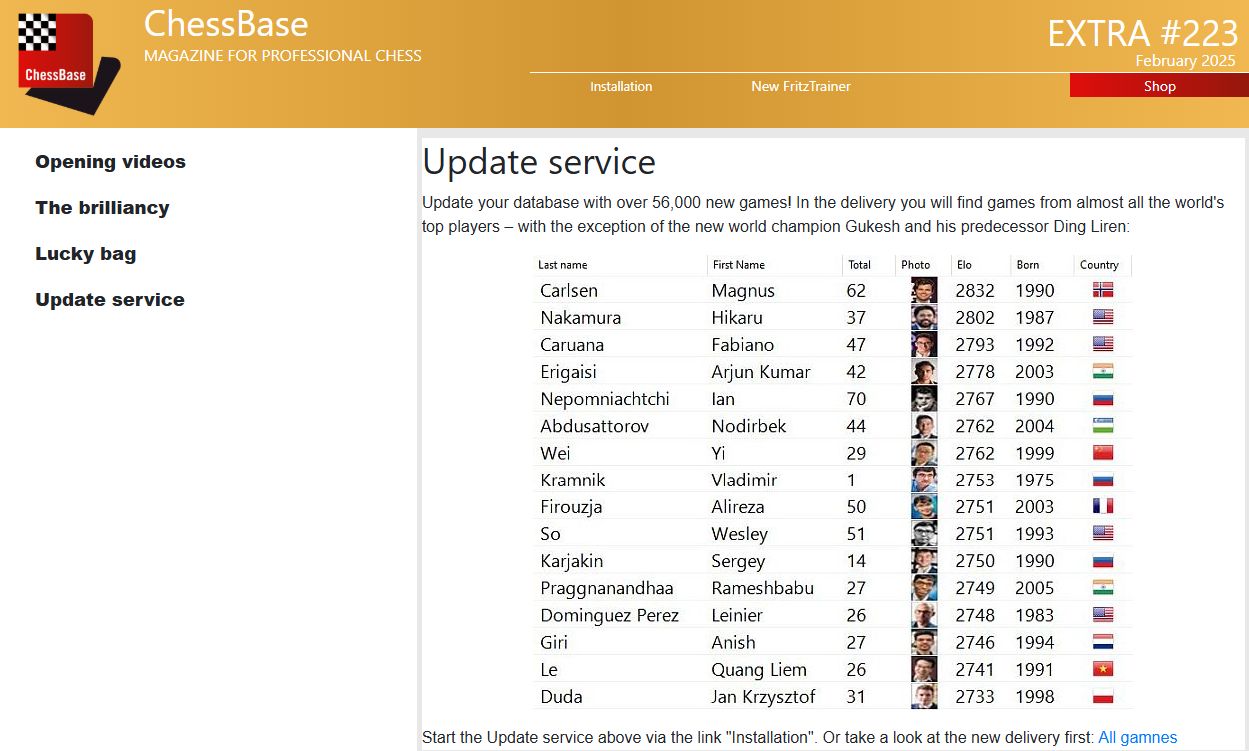Click the ChessBase logo icon
1249x751 pixels.
66,62
